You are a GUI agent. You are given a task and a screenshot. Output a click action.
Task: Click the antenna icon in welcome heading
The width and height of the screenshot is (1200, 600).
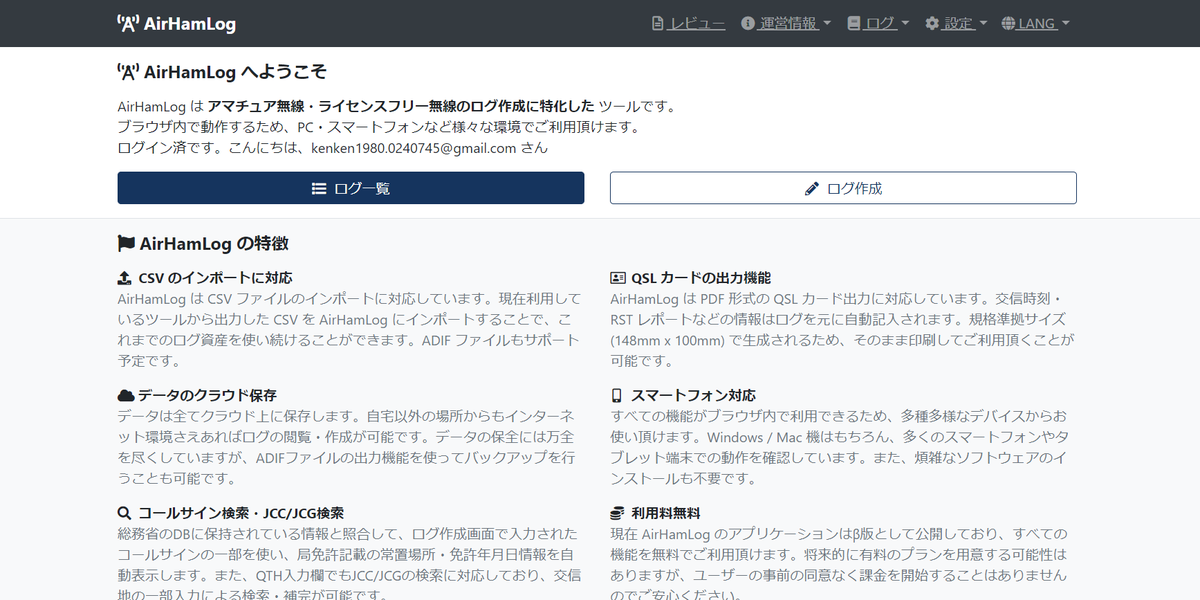pos(128,72)
